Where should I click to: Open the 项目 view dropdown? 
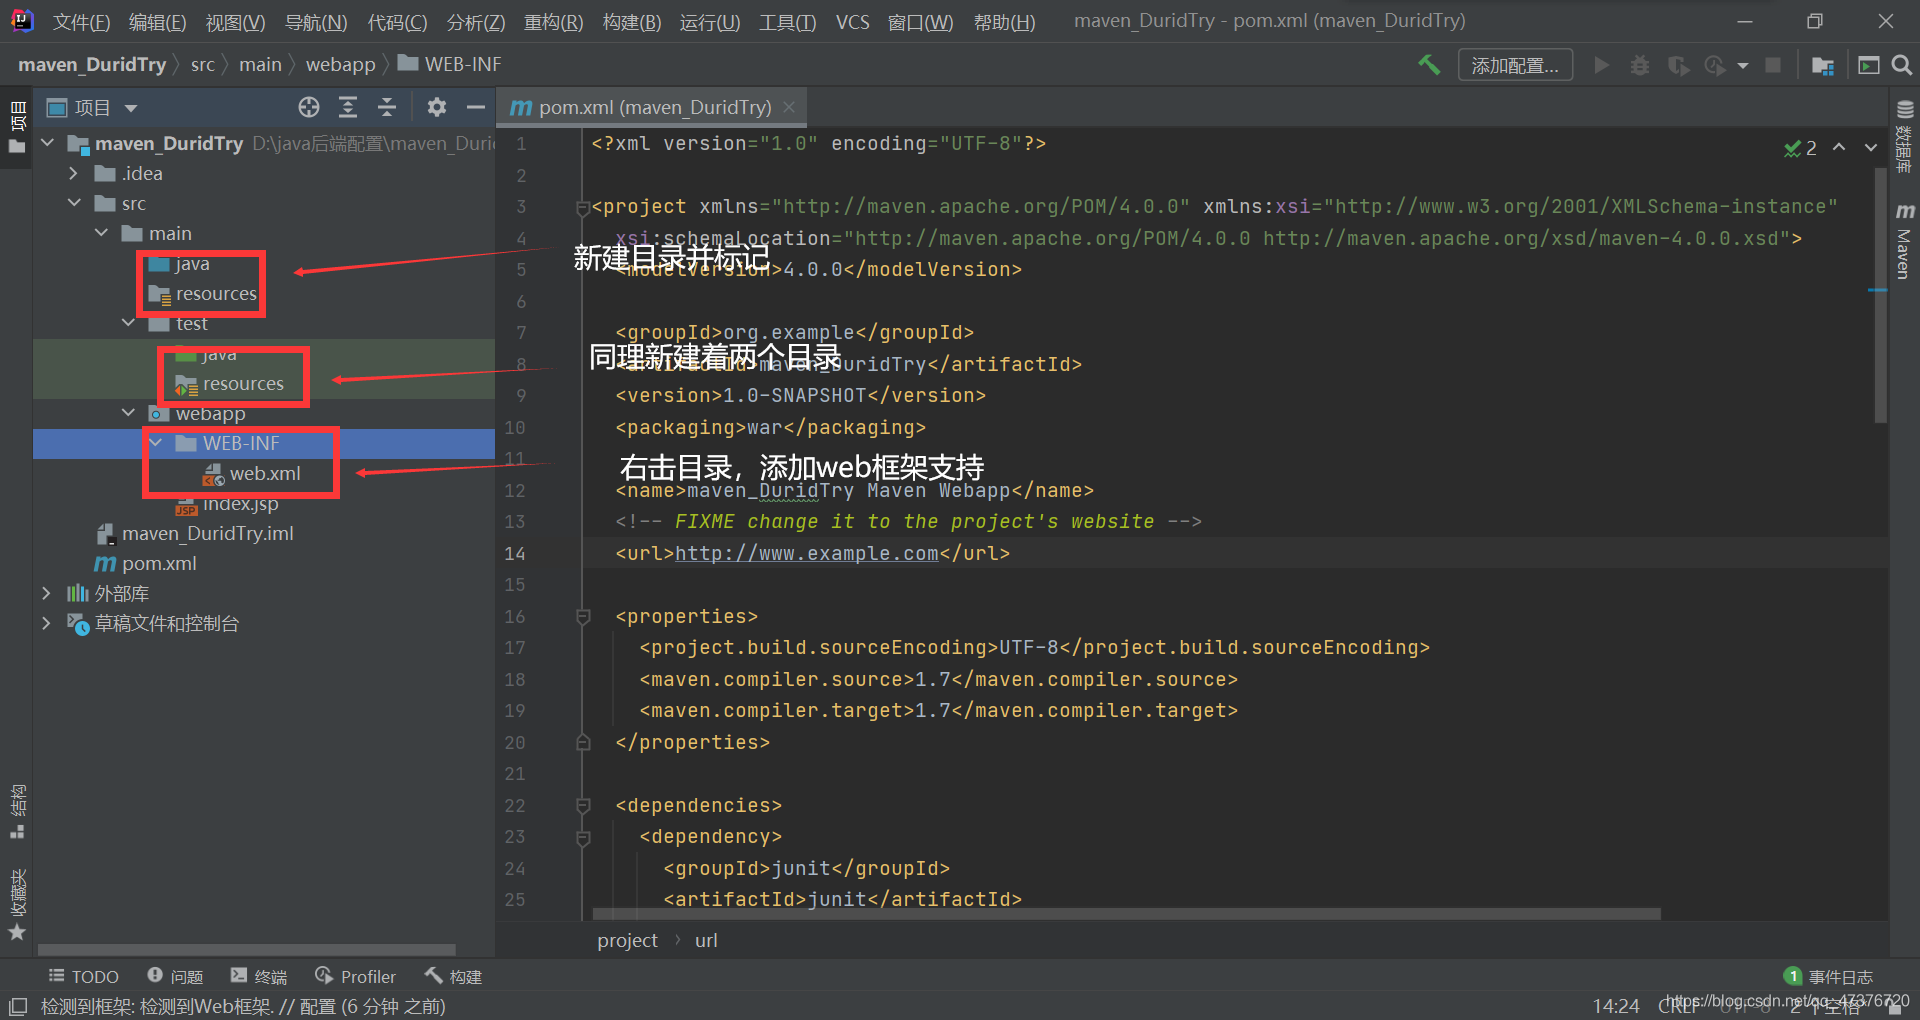coord(93,107)
